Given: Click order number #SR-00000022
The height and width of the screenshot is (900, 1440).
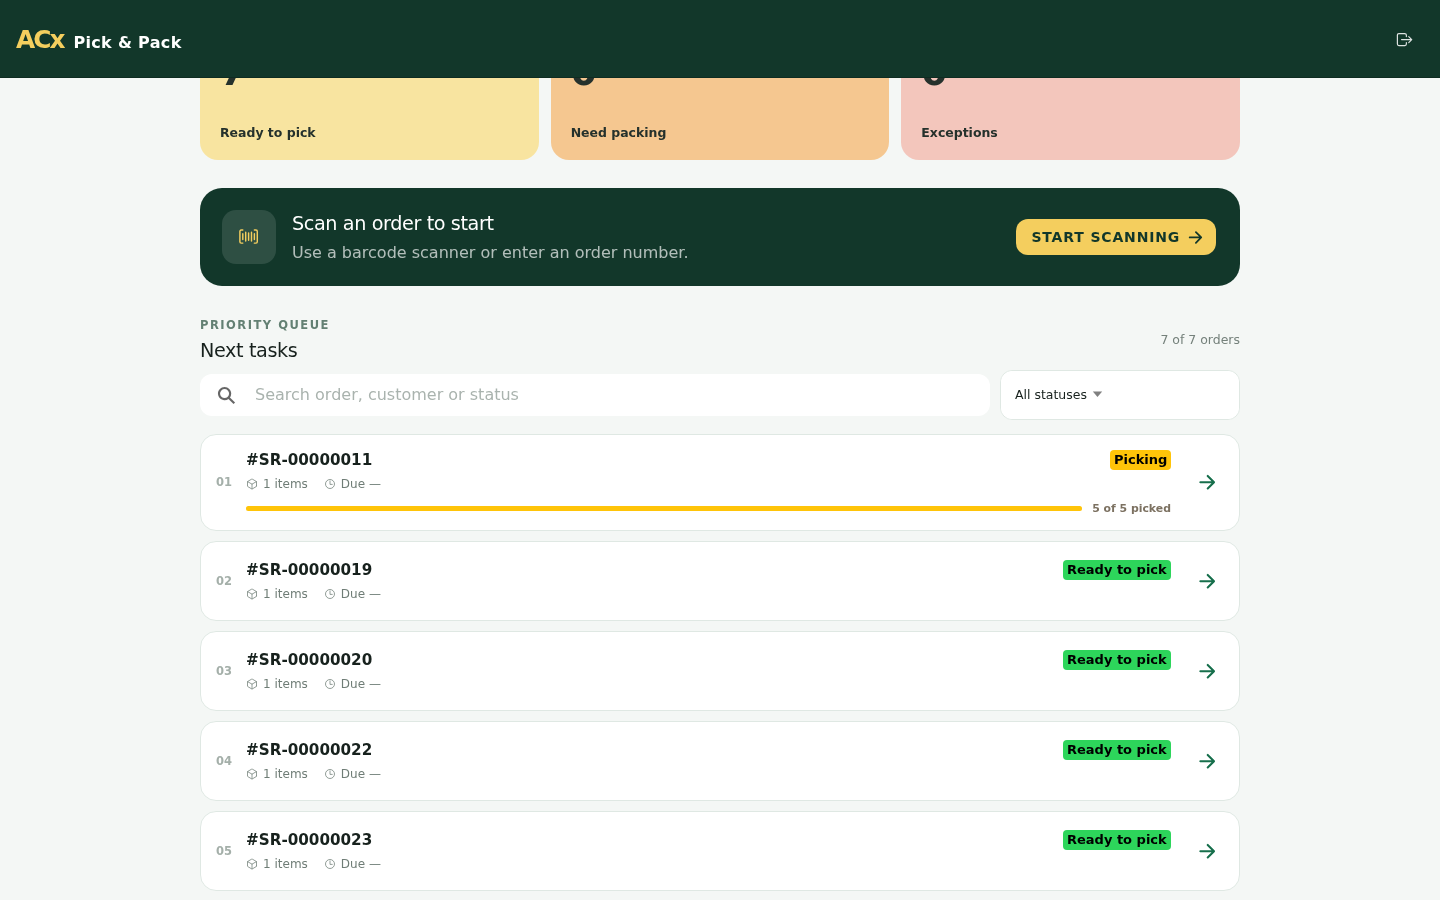Looking at the screenshot, I should [309, 750].
